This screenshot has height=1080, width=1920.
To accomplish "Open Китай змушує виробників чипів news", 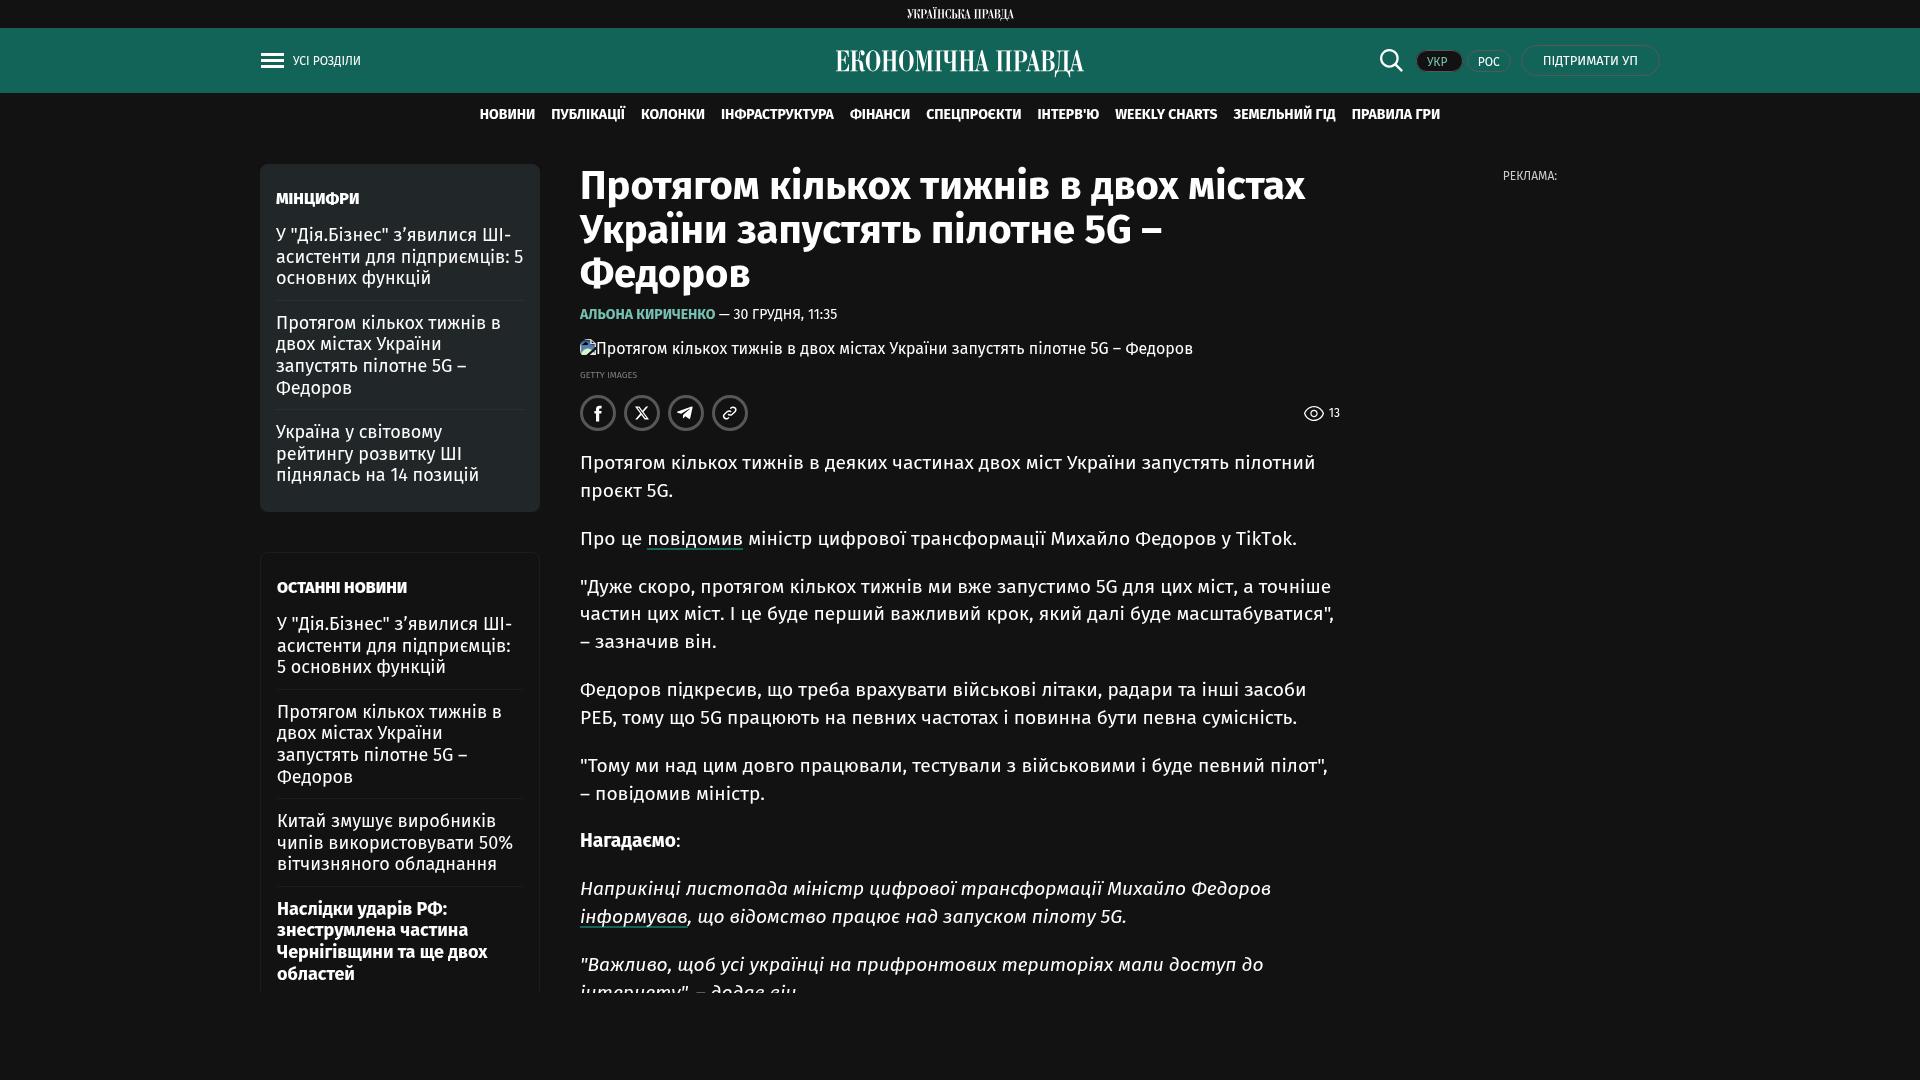I will (394, 842).
